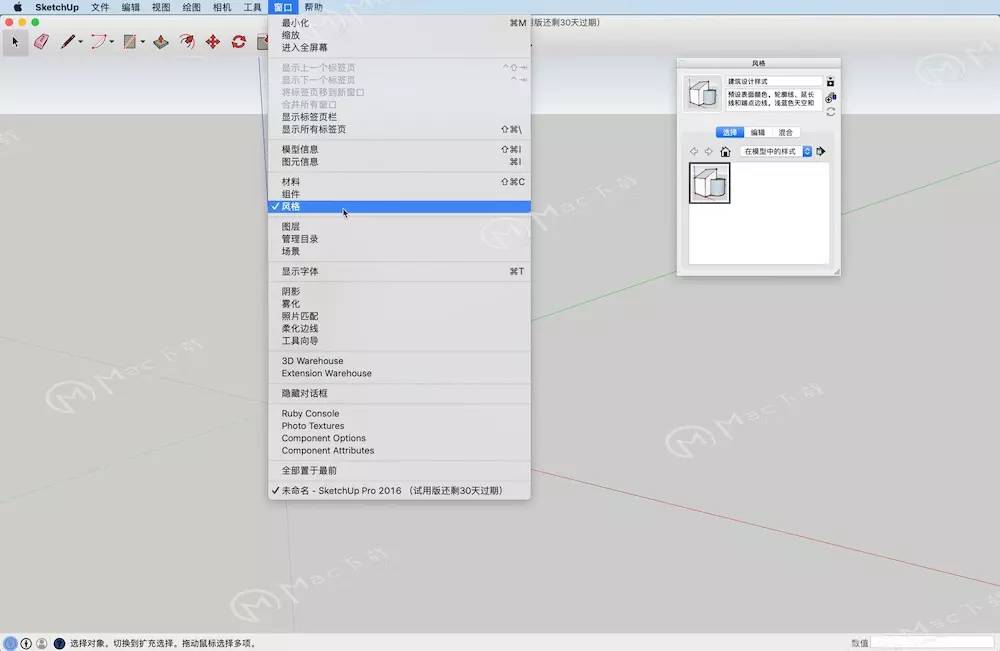Viewport: 1000px width, 651px height.
Task: Open 模型信息 from the menu
Action: 399,149
